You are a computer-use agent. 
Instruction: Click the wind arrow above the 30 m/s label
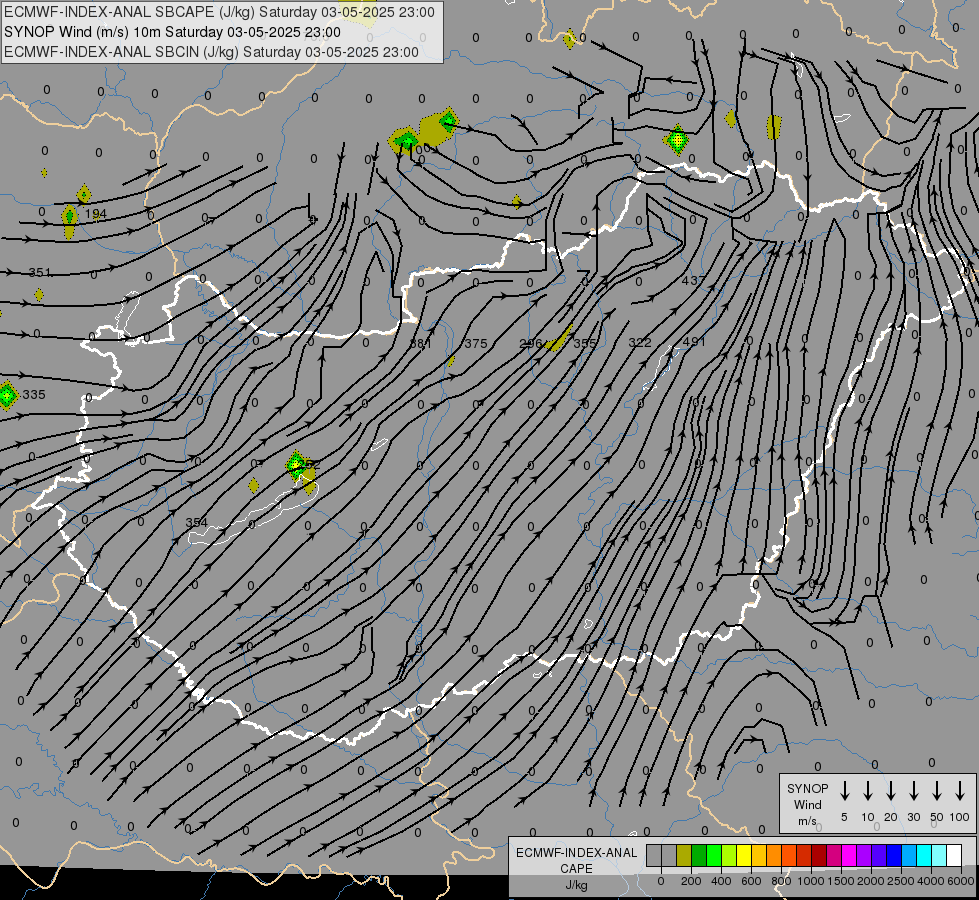[914, 791]
